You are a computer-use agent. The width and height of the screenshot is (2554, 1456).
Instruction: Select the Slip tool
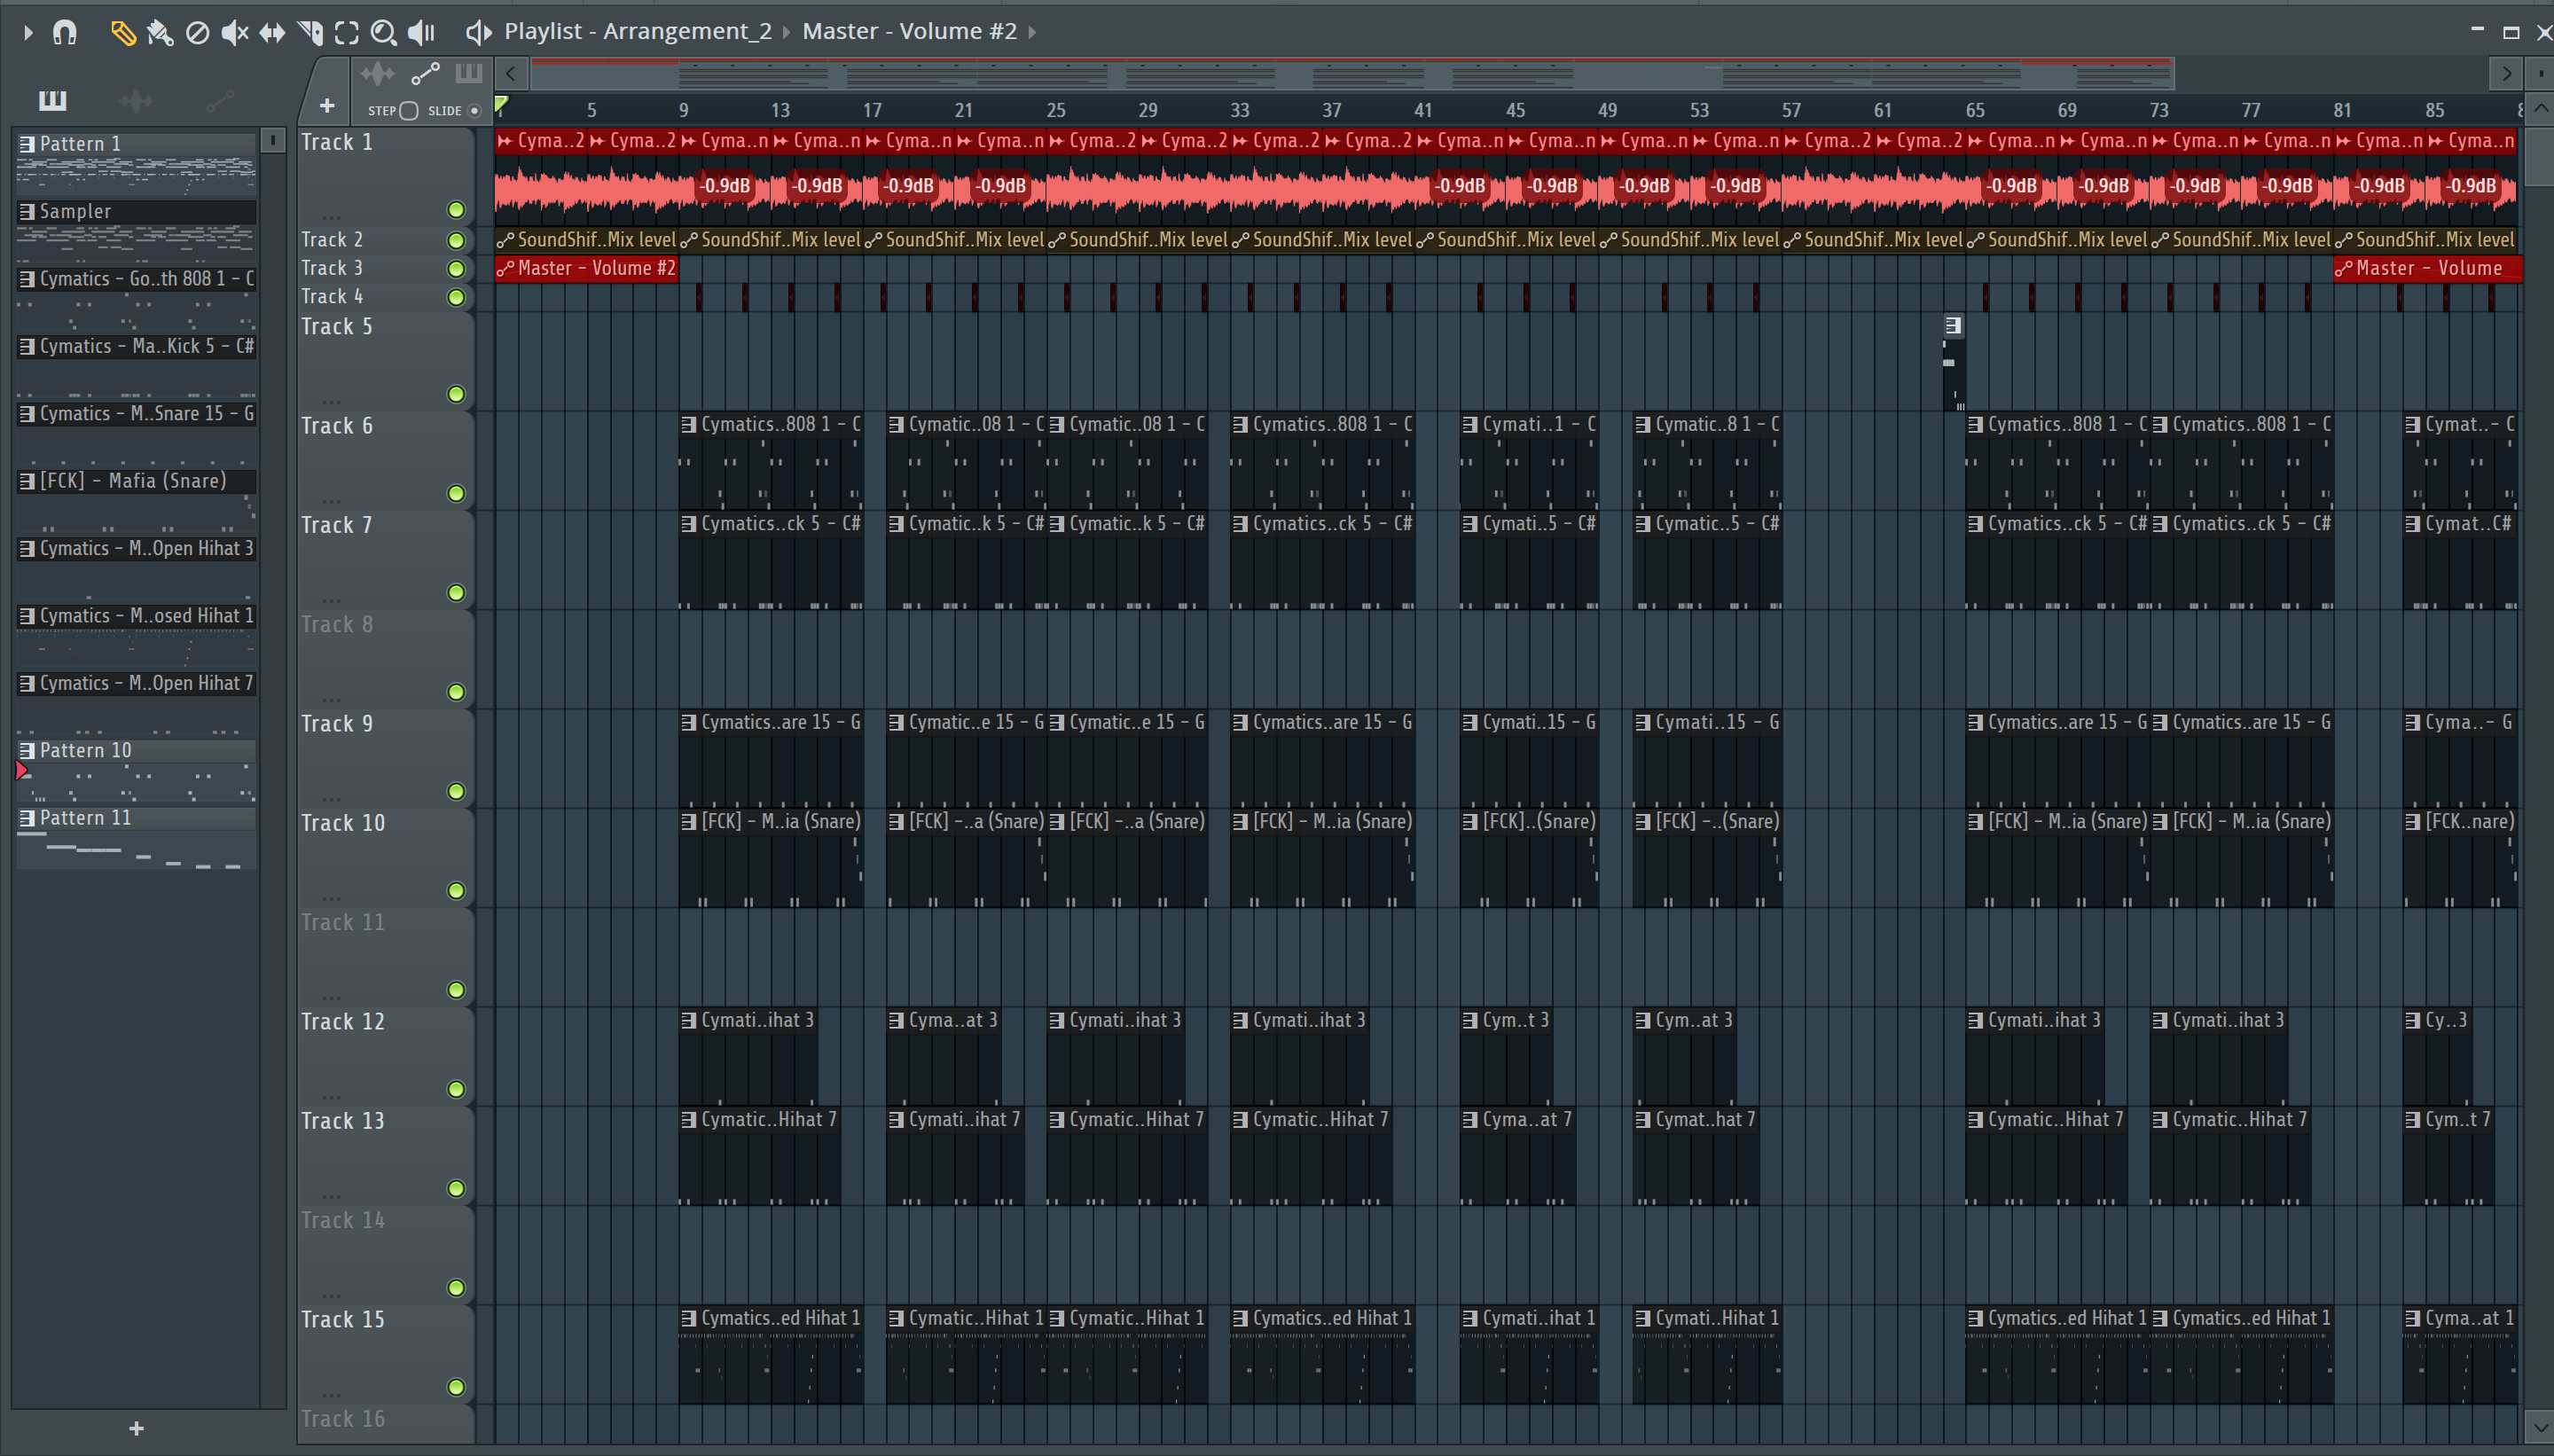click(x=272, y=33)
